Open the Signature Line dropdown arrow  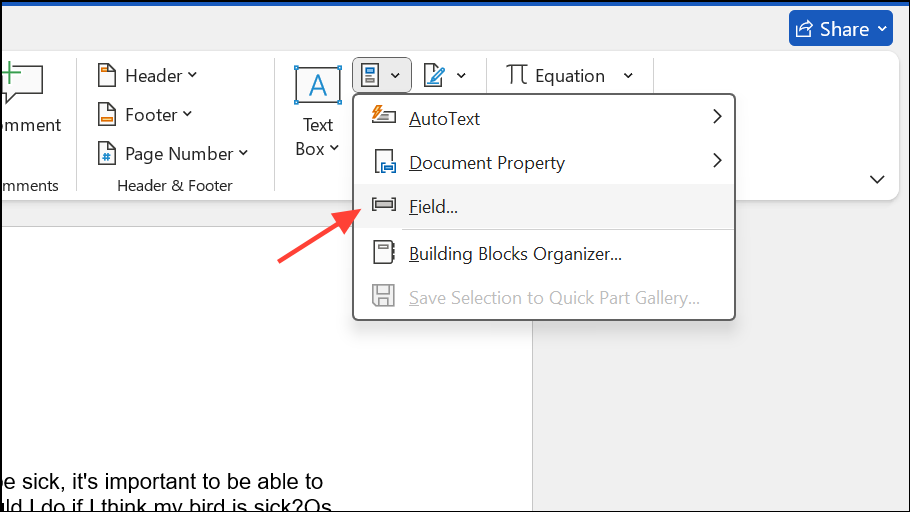coord(461,76)
